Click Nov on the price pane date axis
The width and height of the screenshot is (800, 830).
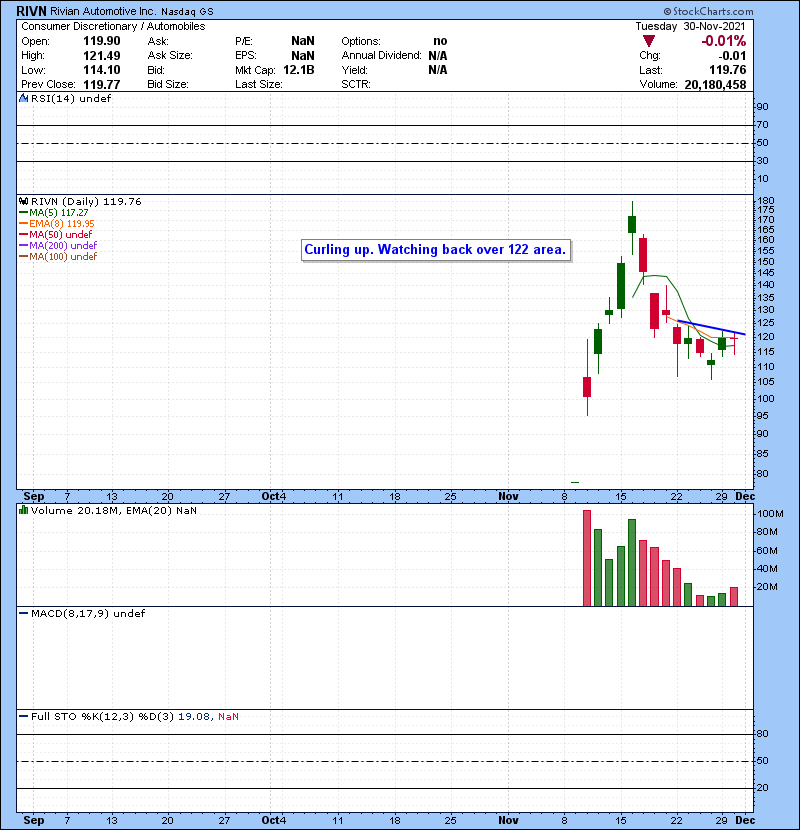pos(508,496)
